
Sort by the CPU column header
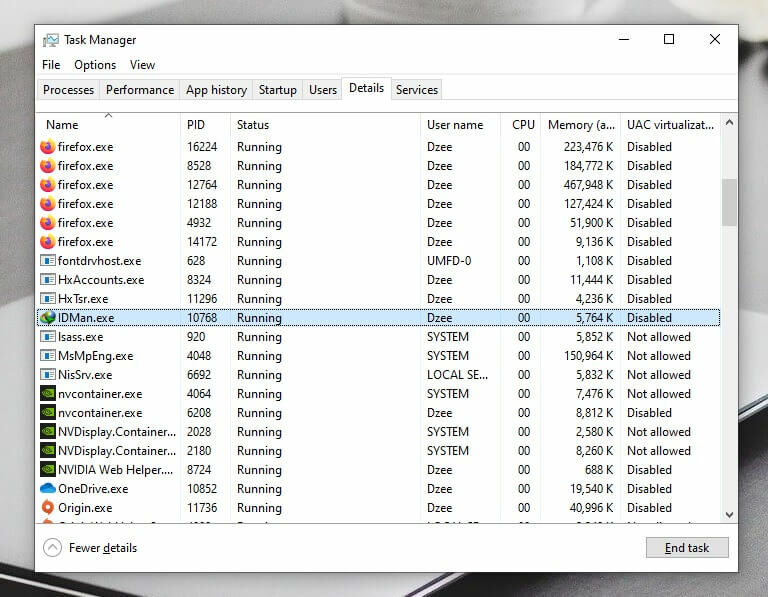tap(520, 124)
